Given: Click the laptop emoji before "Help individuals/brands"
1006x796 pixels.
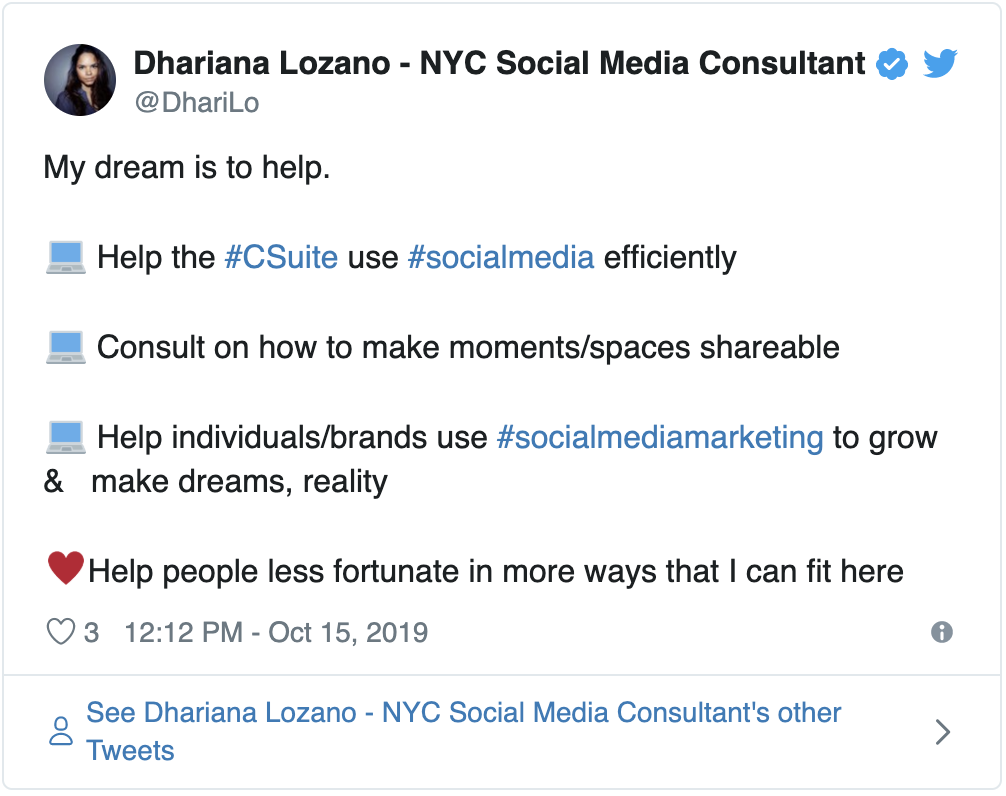Looking at the screenshot, I should click(66, 437).
